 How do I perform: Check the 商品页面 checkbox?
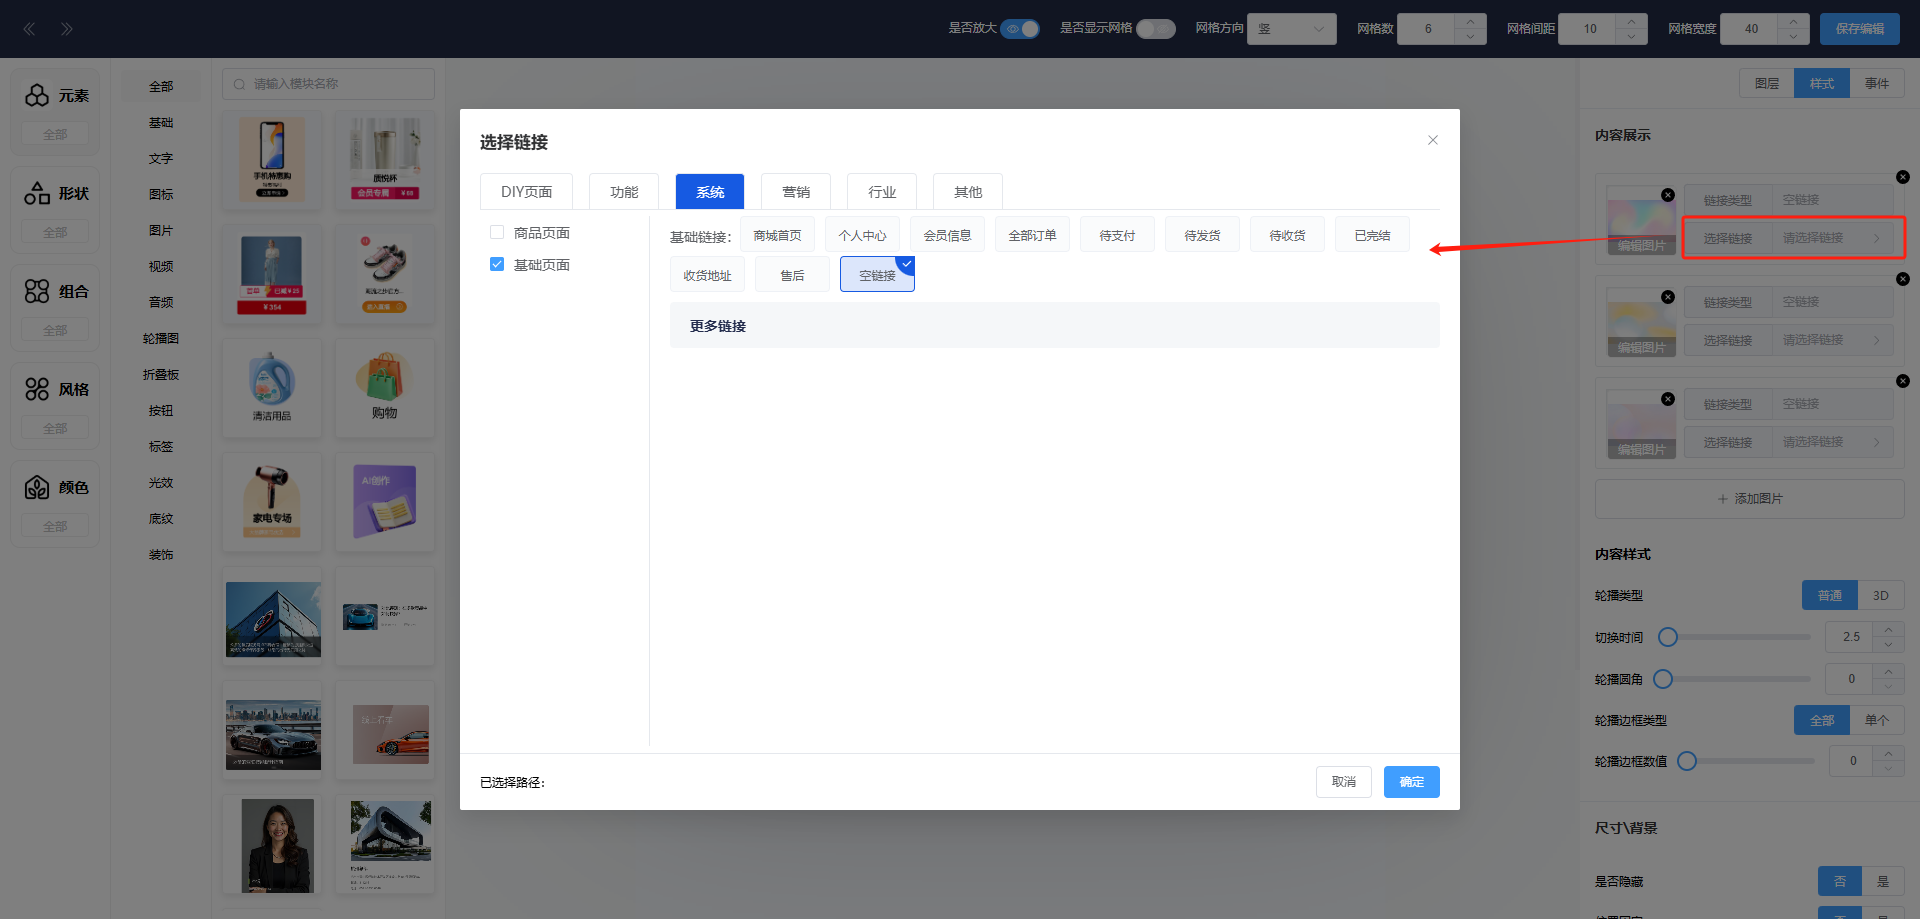coord(497,233)
